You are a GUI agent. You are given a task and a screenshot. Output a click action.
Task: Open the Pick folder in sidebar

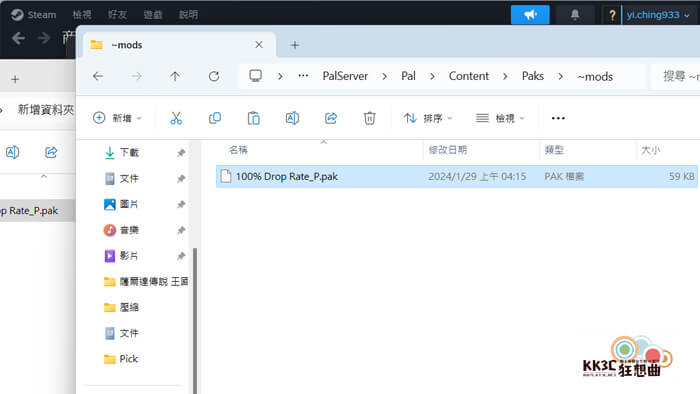pos(129,359)
